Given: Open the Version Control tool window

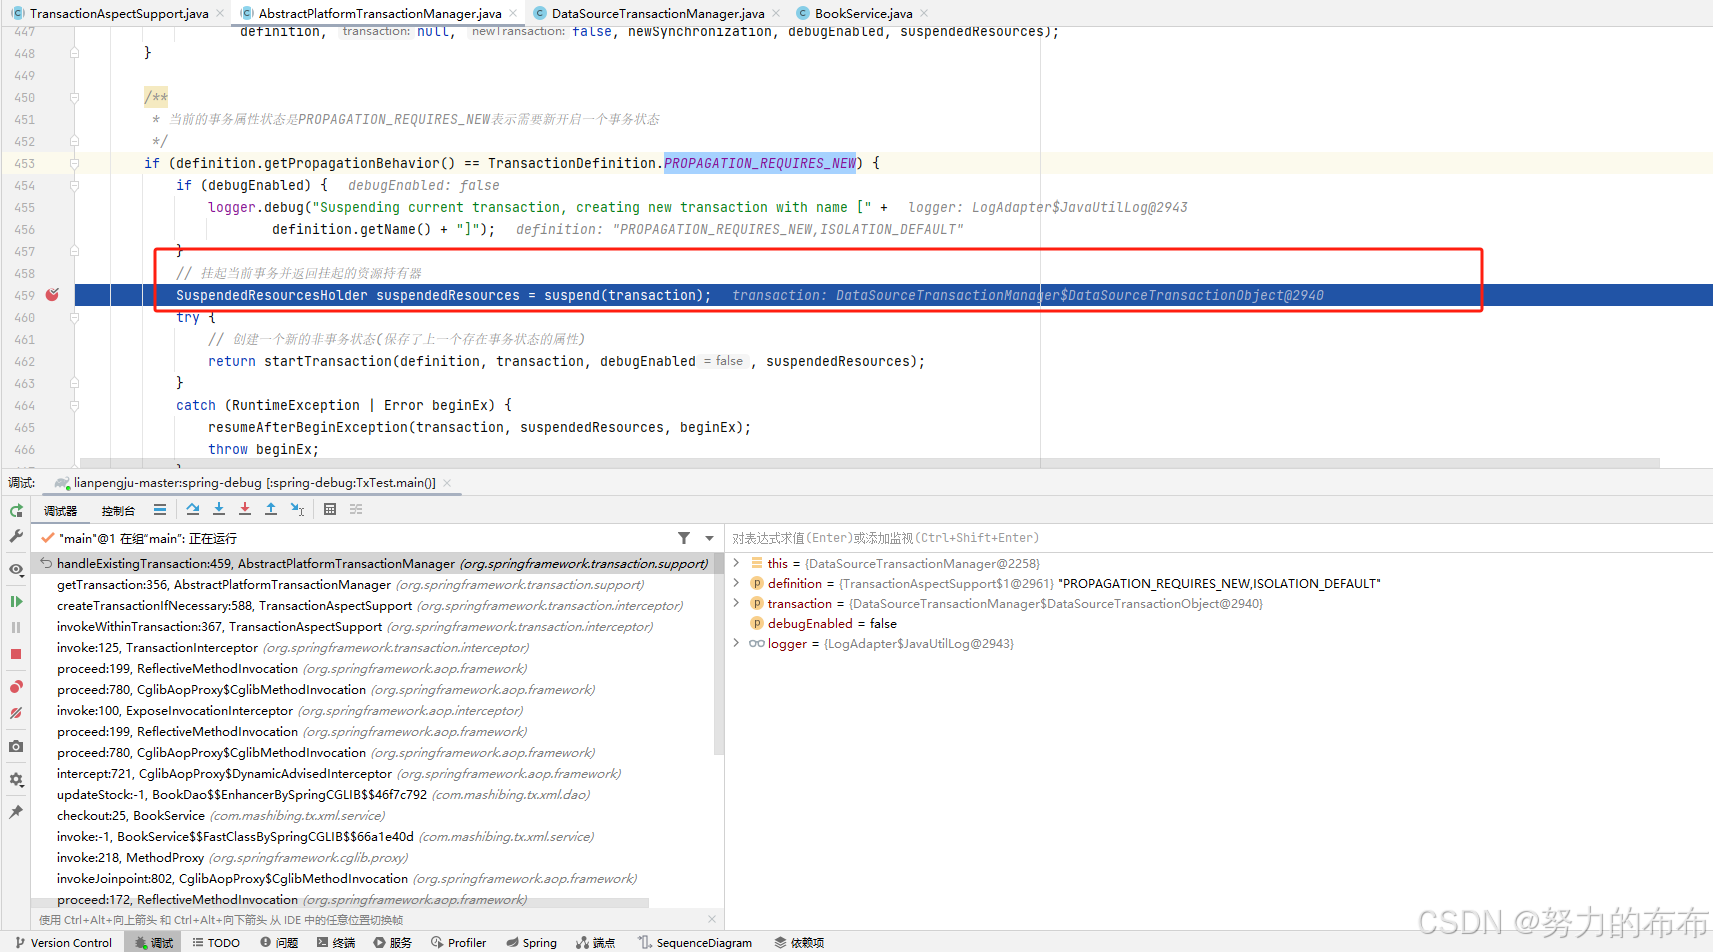Looking at the screenshot, I should pos(63,943).
